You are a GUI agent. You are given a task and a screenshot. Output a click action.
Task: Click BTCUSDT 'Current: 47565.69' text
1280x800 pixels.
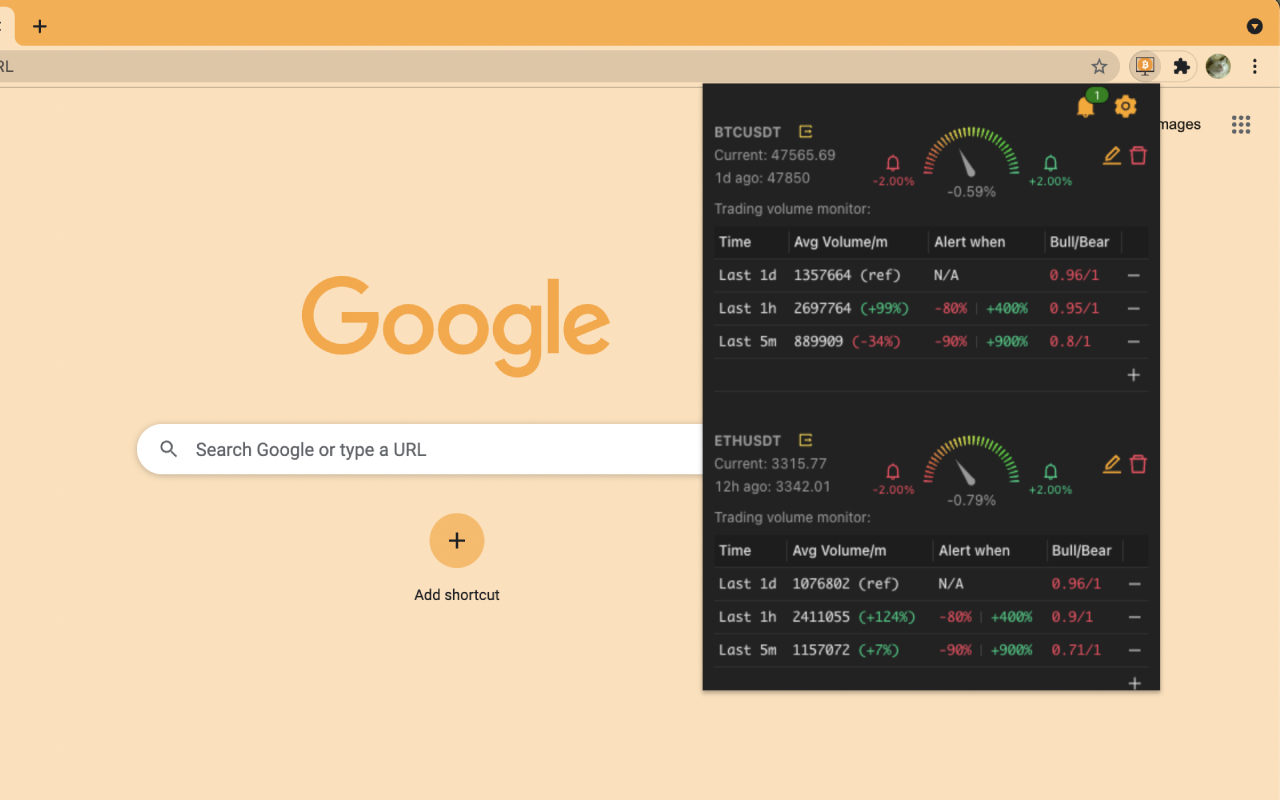[775, 155]
